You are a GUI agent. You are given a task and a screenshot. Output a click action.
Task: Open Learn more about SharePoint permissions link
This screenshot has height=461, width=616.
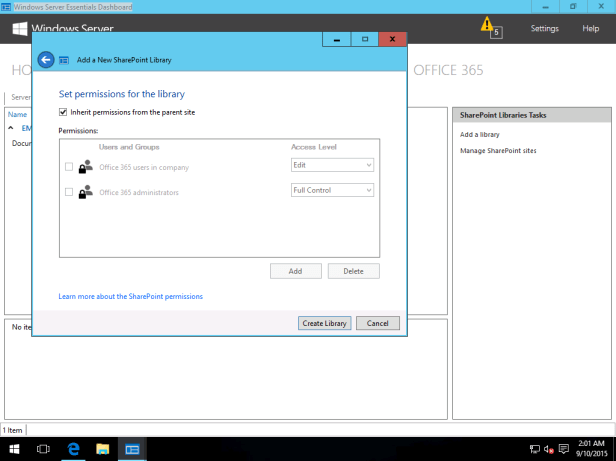click(x=130, y=297)
